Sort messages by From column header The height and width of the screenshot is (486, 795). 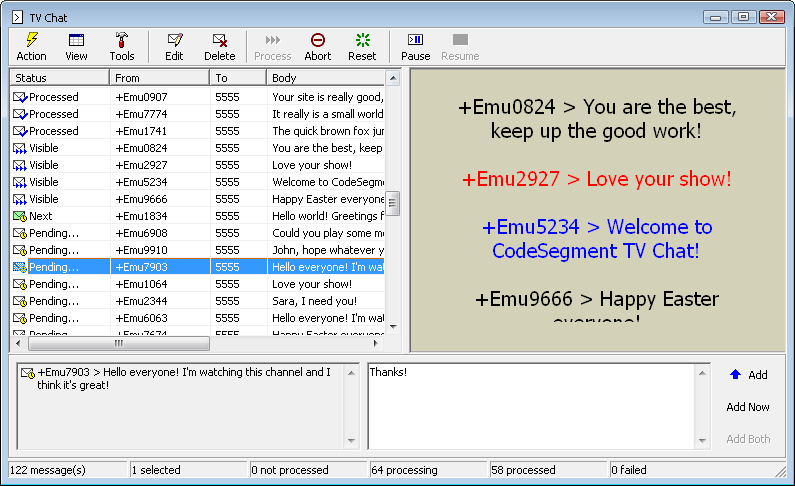(159, 78)
